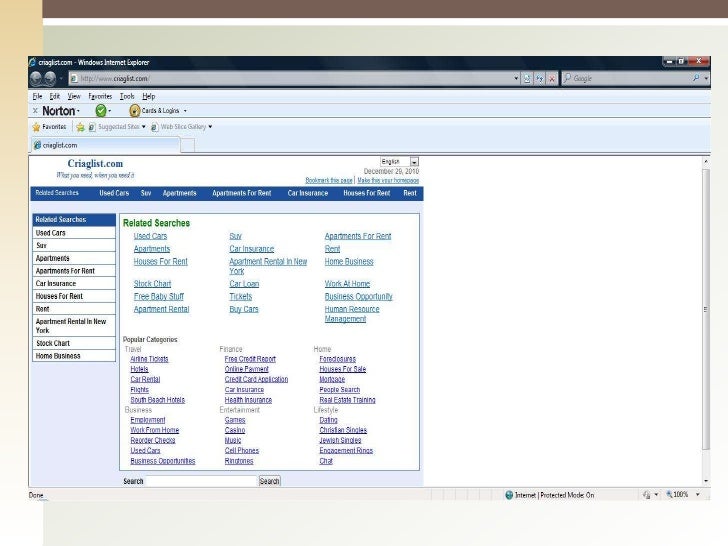Click the Free Baby Stuff link
728x546 pixels.
[x=159, y=296]
